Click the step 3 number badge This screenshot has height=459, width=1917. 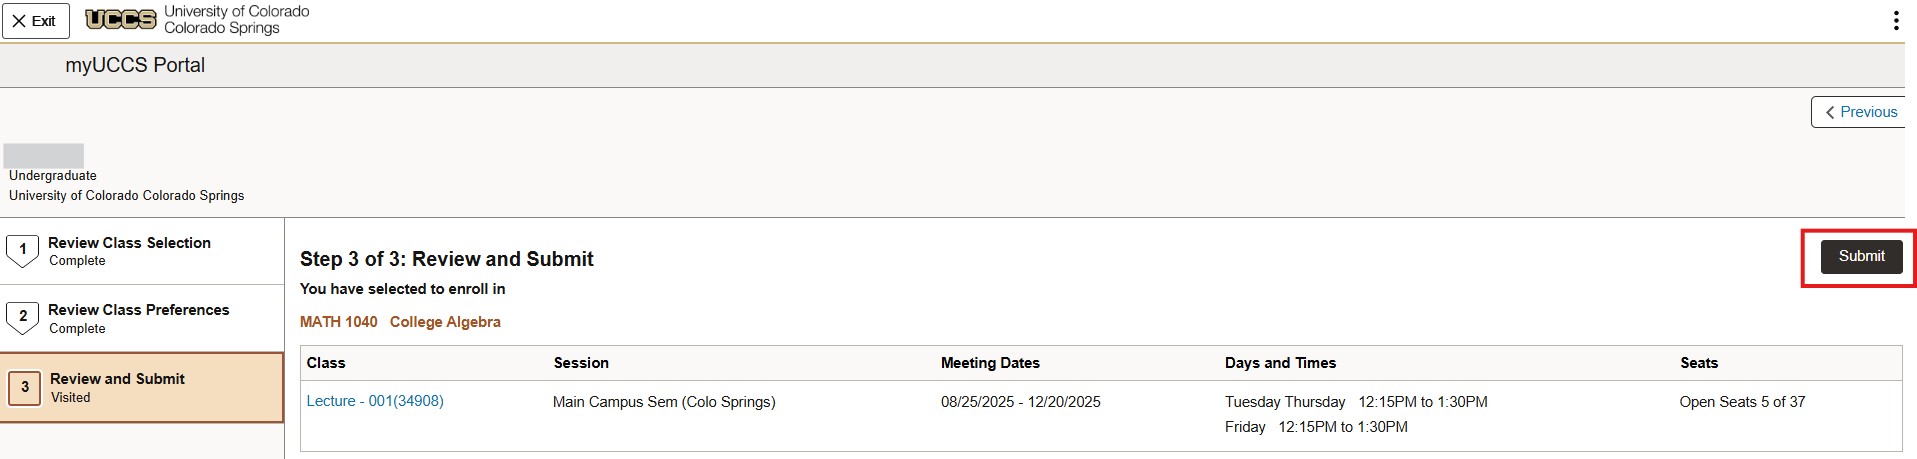tap(25, 387)
